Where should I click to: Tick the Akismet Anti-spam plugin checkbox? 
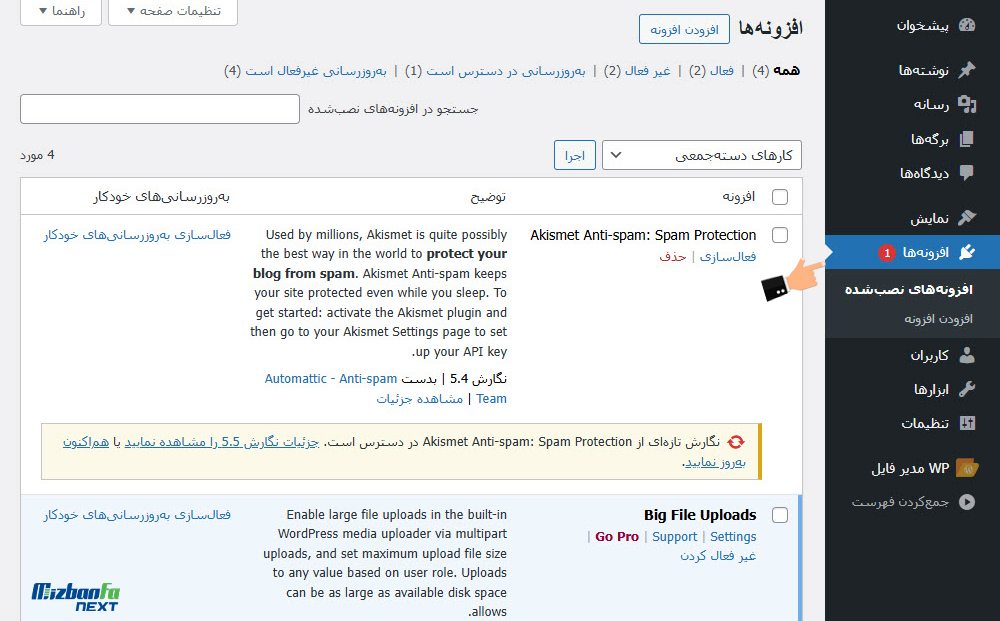[x=780, y=235]
